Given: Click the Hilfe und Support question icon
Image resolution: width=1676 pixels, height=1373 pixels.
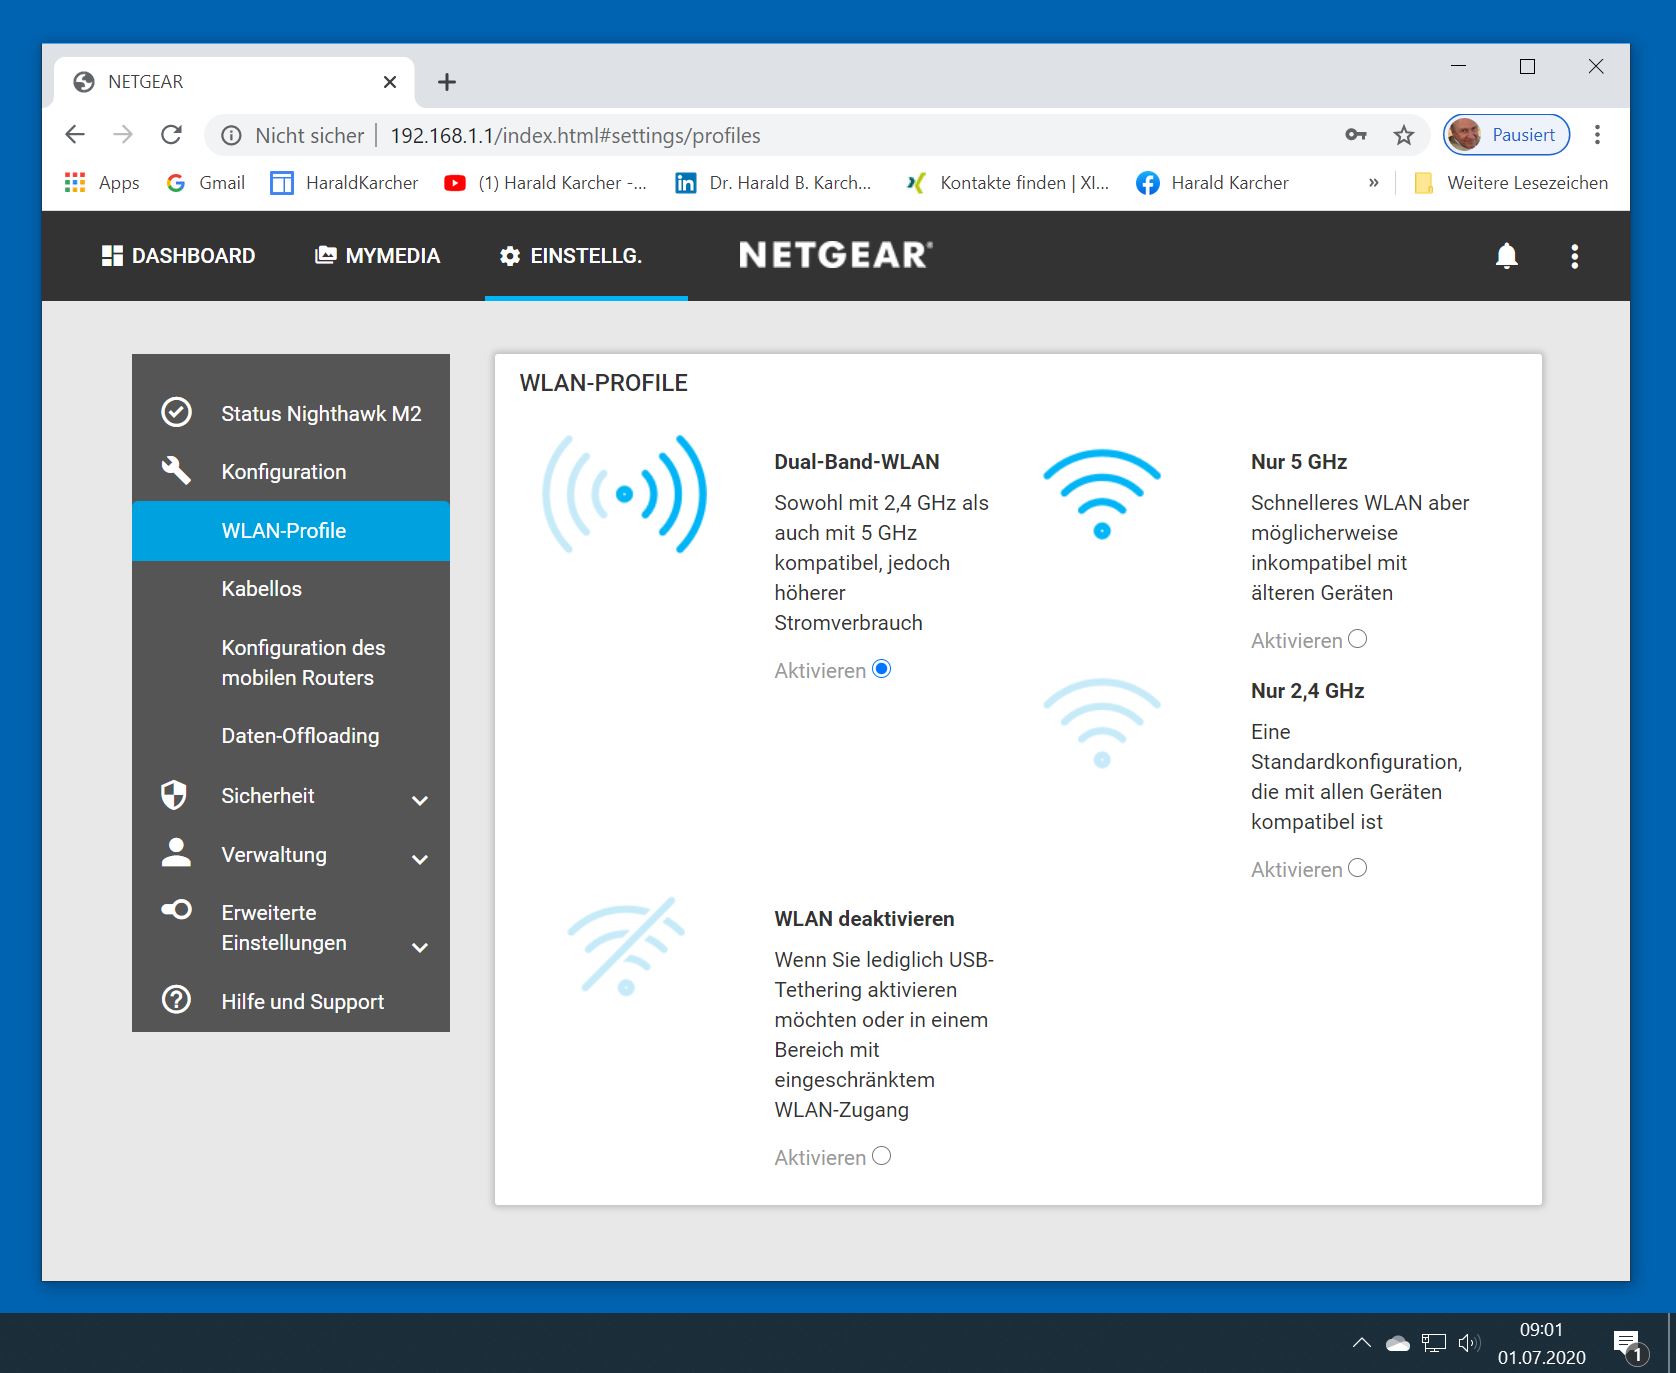Looking at the screenshot, I should coord(177,1000).
